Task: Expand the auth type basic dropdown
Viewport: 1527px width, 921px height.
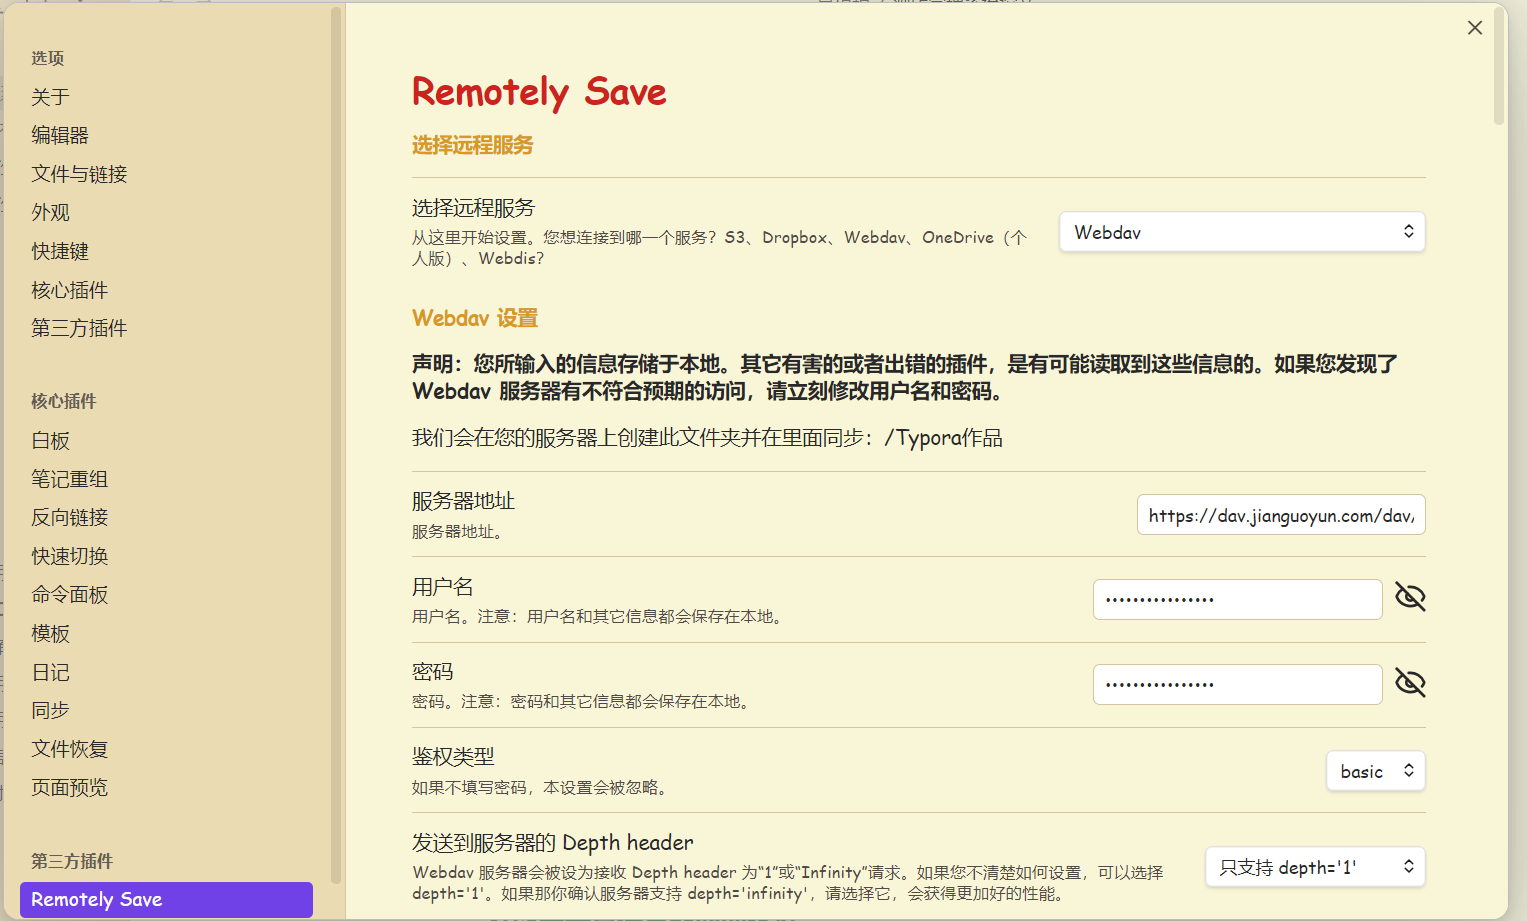Action: point(1375,771)
